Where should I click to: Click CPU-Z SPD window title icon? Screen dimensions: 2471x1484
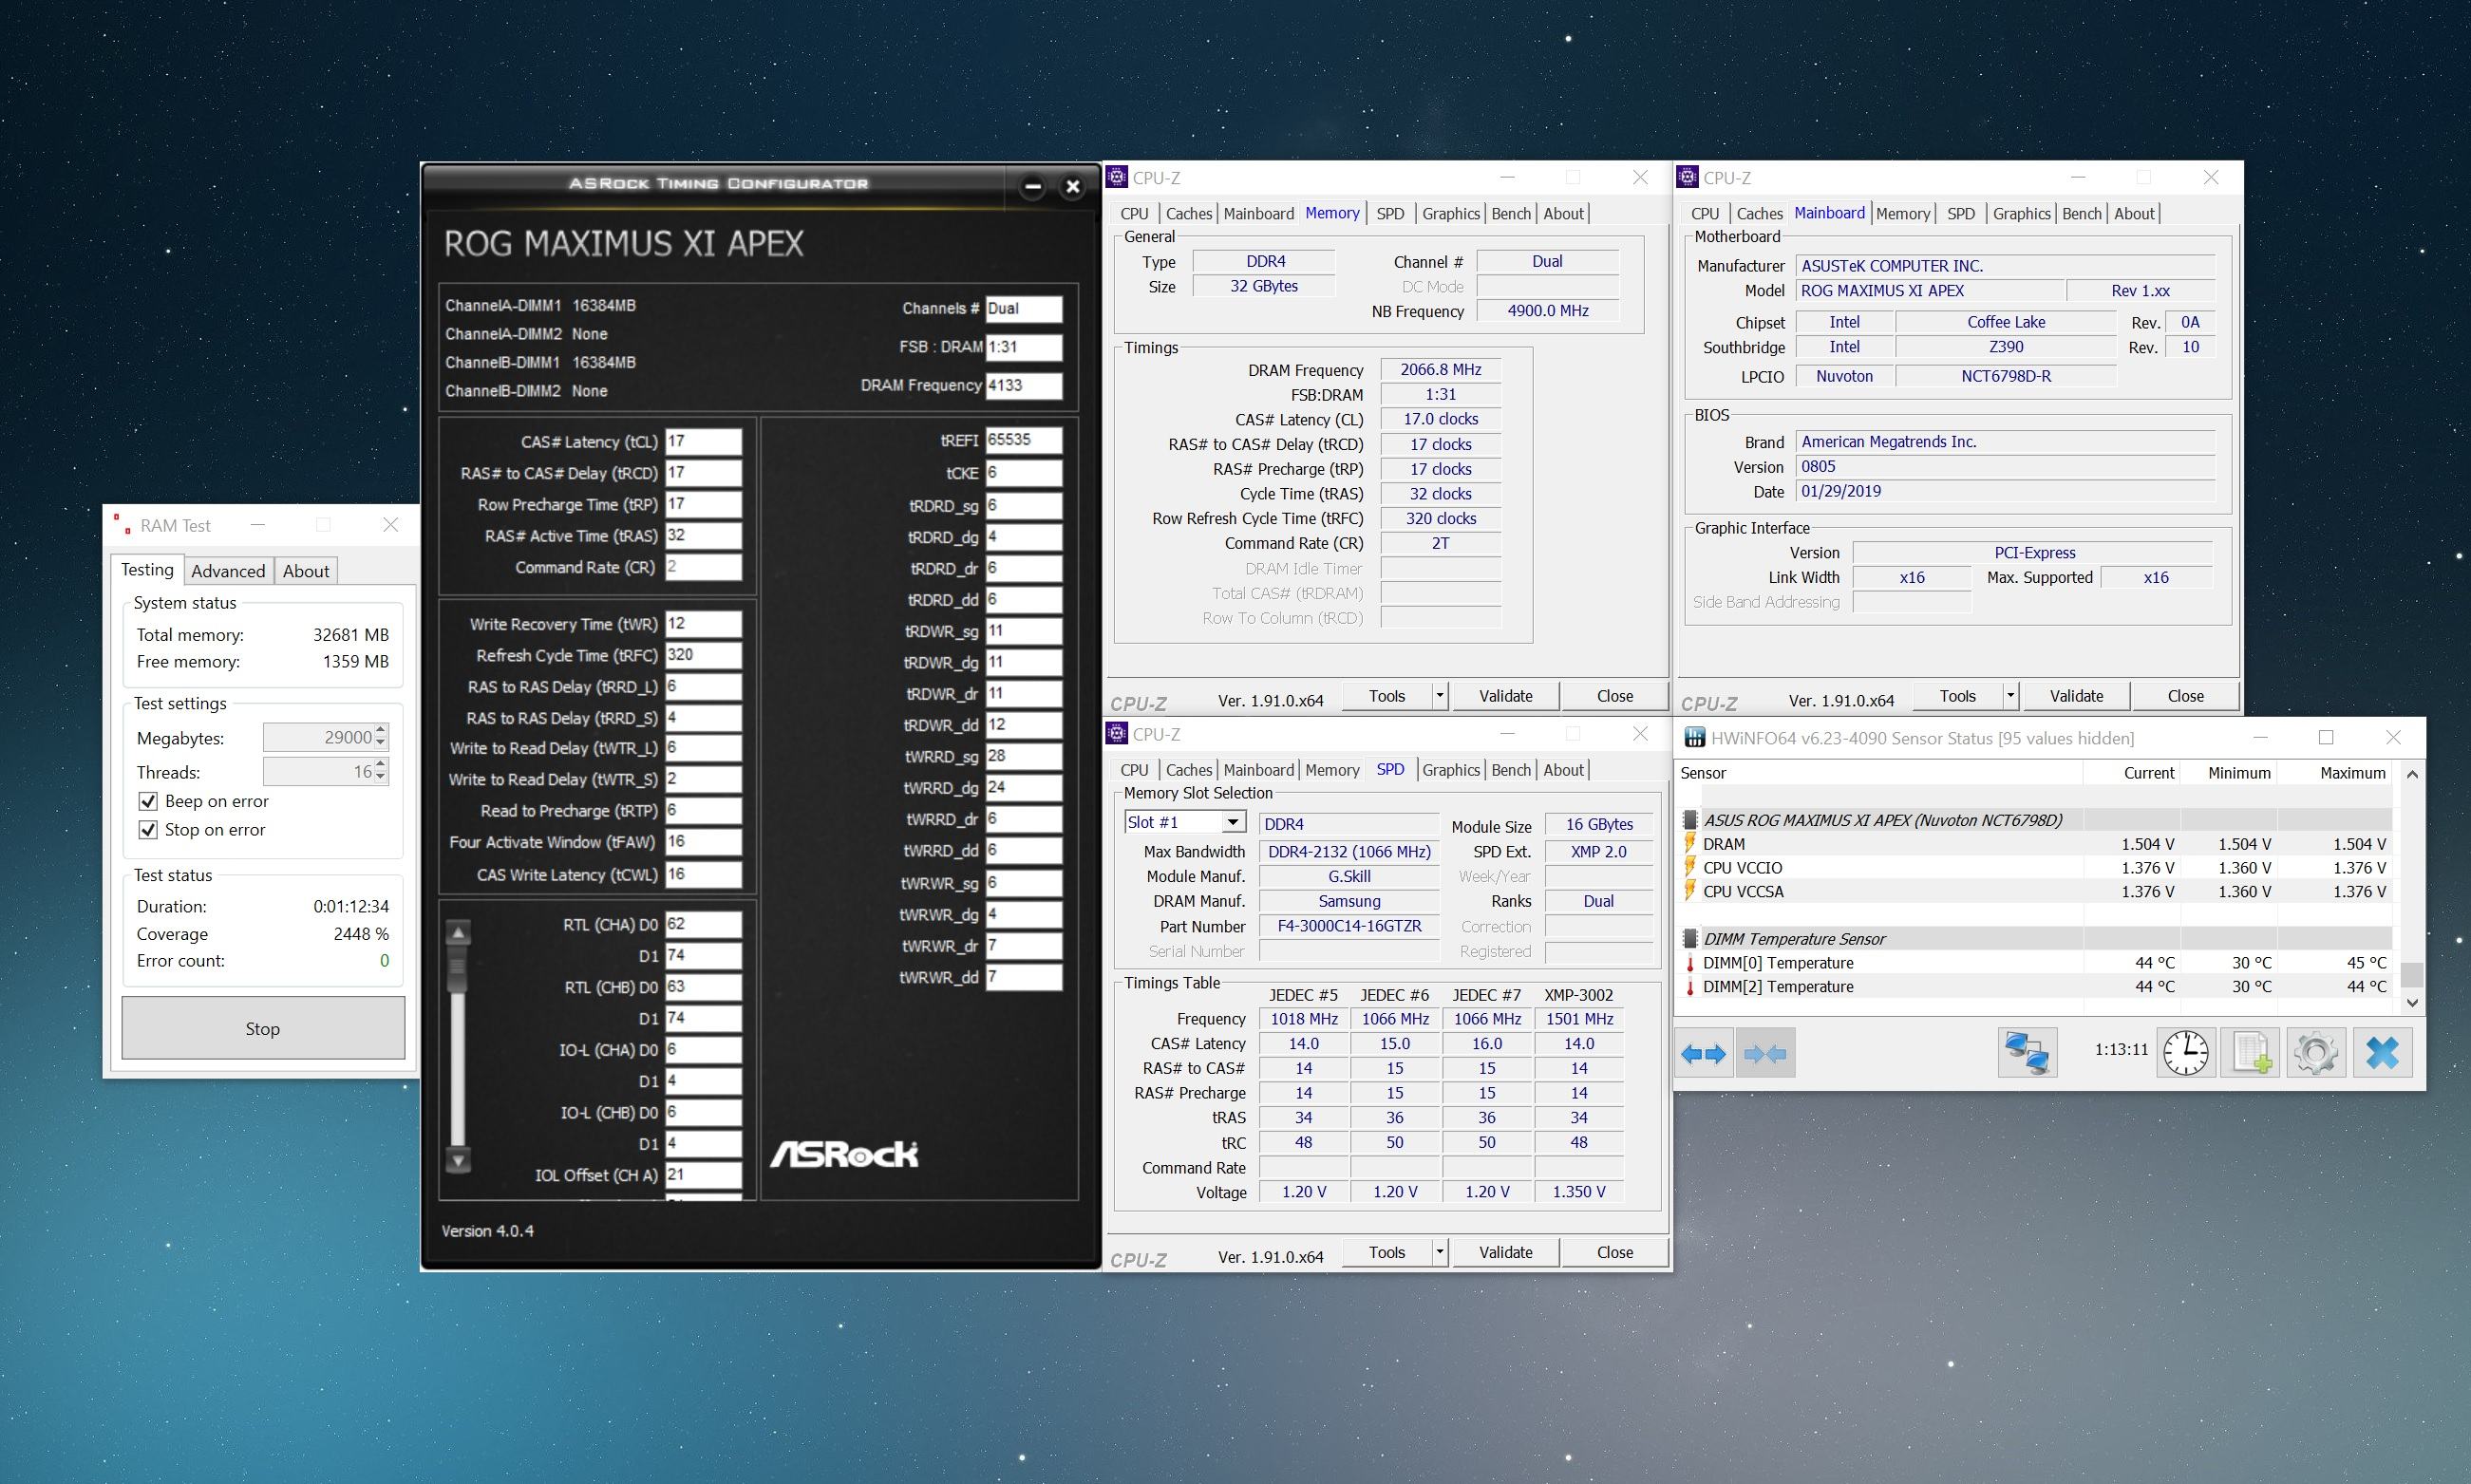point(1117,734)
